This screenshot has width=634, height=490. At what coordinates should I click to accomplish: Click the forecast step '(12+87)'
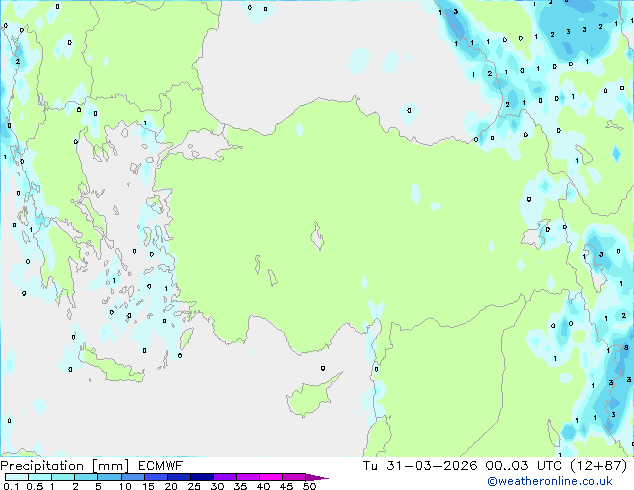coord(598,466)
